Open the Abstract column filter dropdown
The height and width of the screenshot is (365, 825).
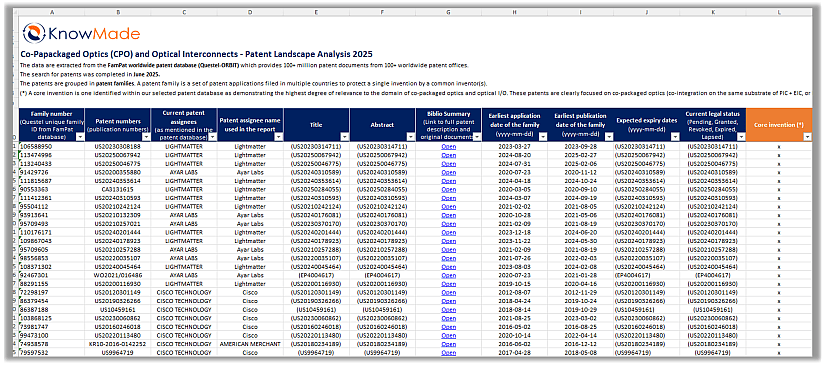(x=410, y=137)
